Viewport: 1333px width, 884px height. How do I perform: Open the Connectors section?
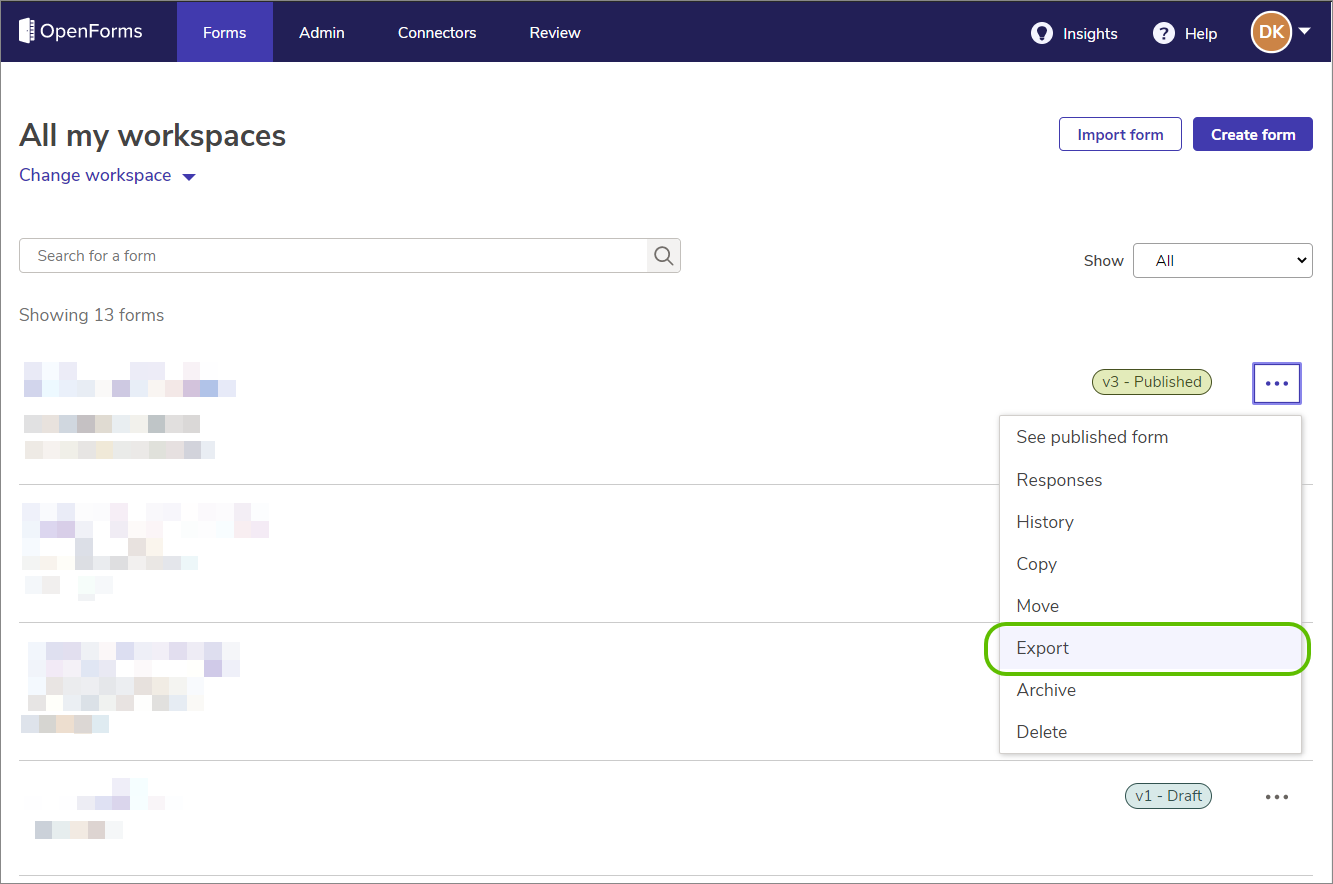(436, 32)
